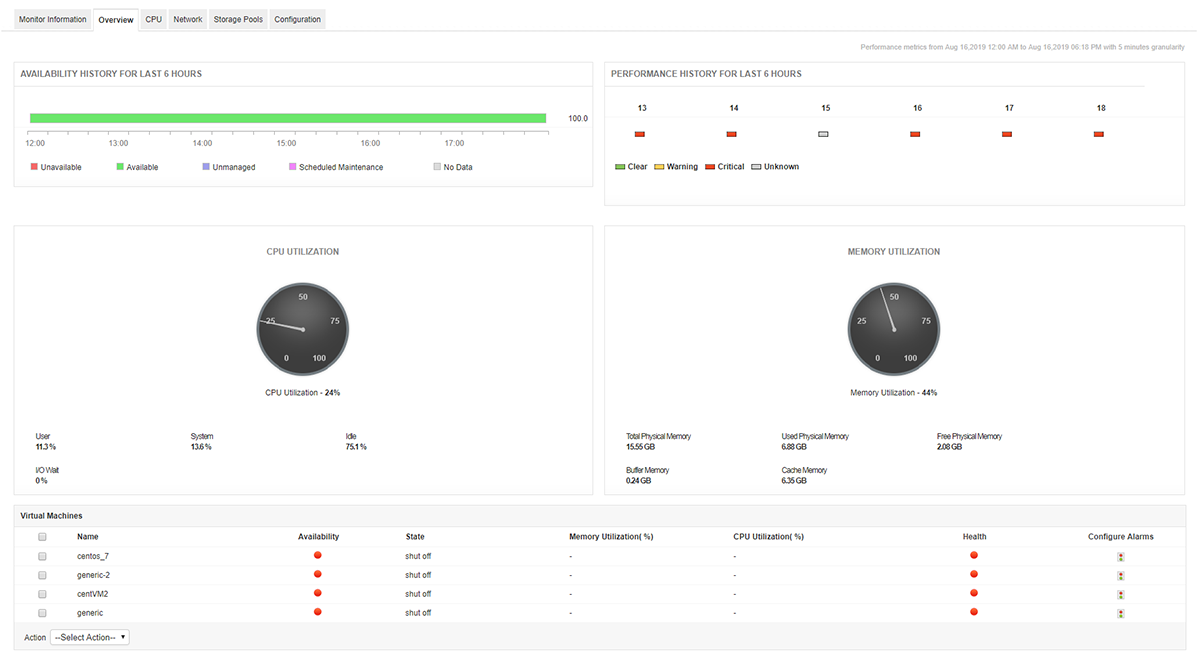
Task: Open Configure Alarms icon for centVM2
Action: point(1121,594)
